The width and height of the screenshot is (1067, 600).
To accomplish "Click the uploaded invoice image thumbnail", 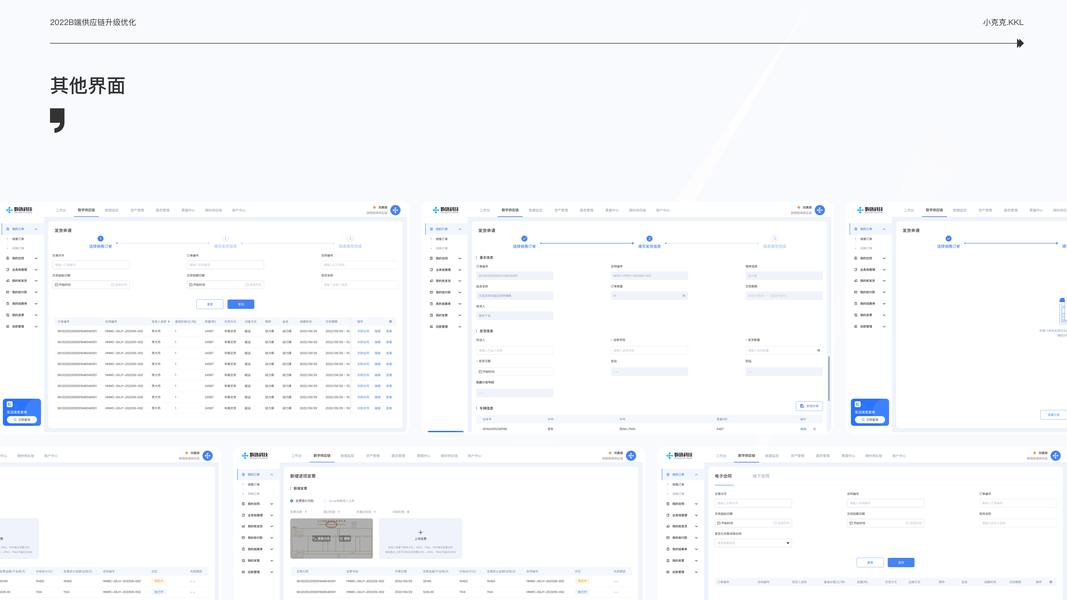I will (331, 538).
